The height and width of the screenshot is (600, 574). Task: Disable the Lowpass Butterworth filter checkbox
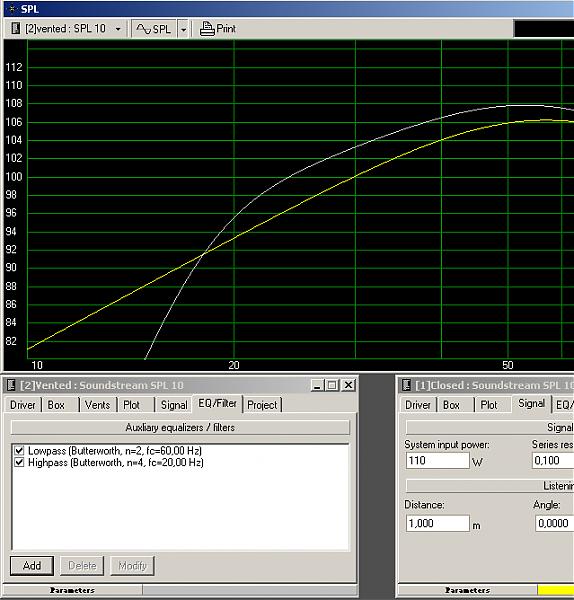pos(19,450)
